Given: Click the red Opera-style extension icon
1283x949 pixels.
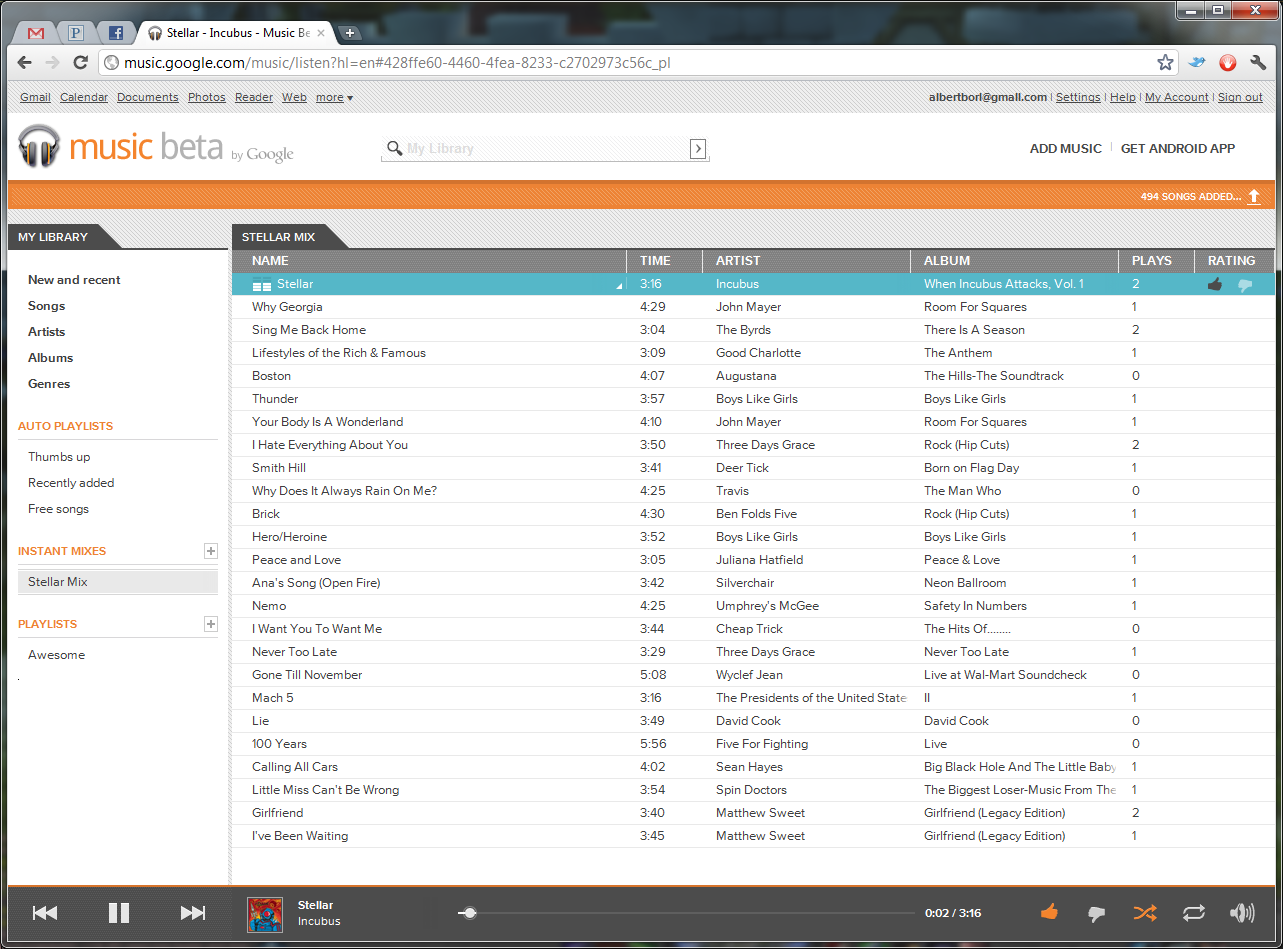Looking at the screenshot, I should (1228, 63).
